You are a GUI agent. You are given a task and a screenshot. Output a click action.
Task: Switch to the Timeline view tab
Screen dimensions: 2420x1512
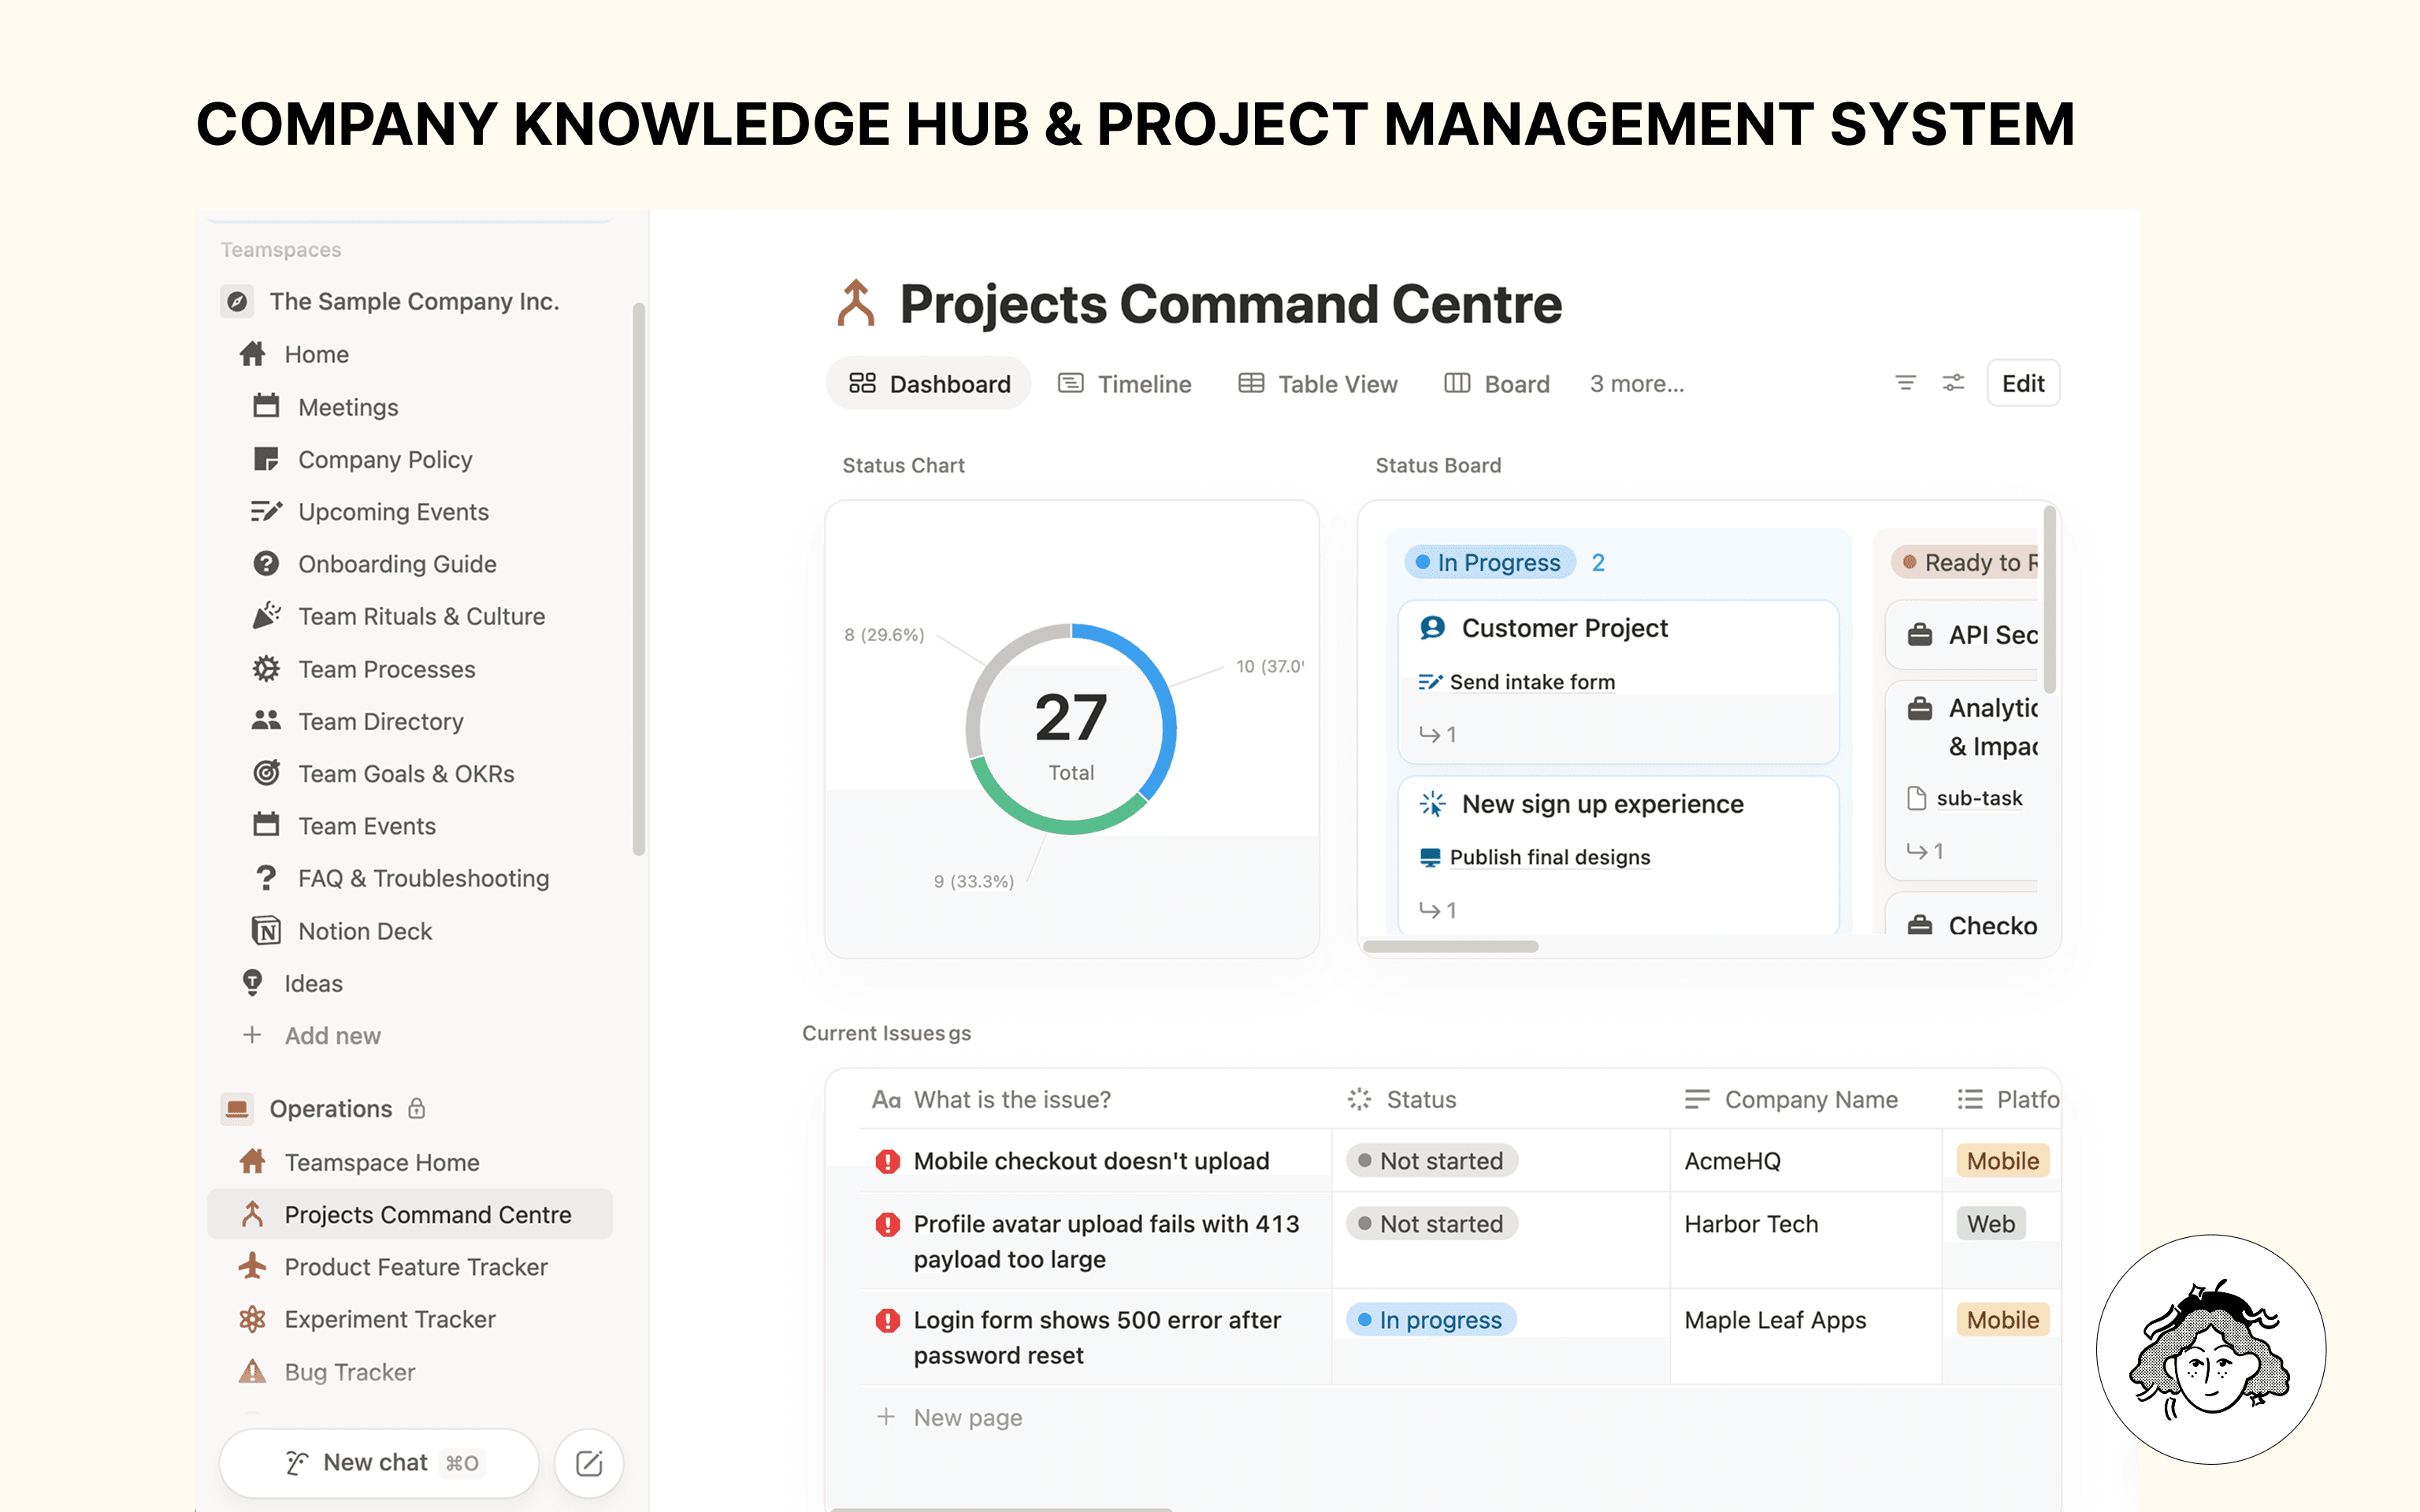(1125, 383)
